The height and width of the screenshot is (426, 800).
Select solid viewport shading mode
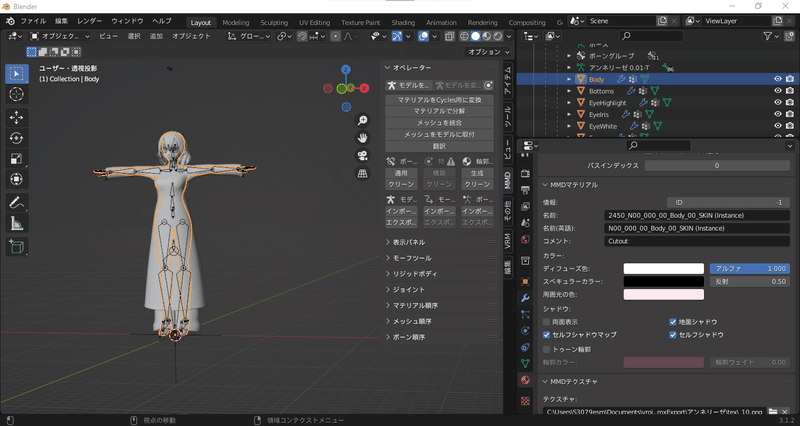[476, 36]
